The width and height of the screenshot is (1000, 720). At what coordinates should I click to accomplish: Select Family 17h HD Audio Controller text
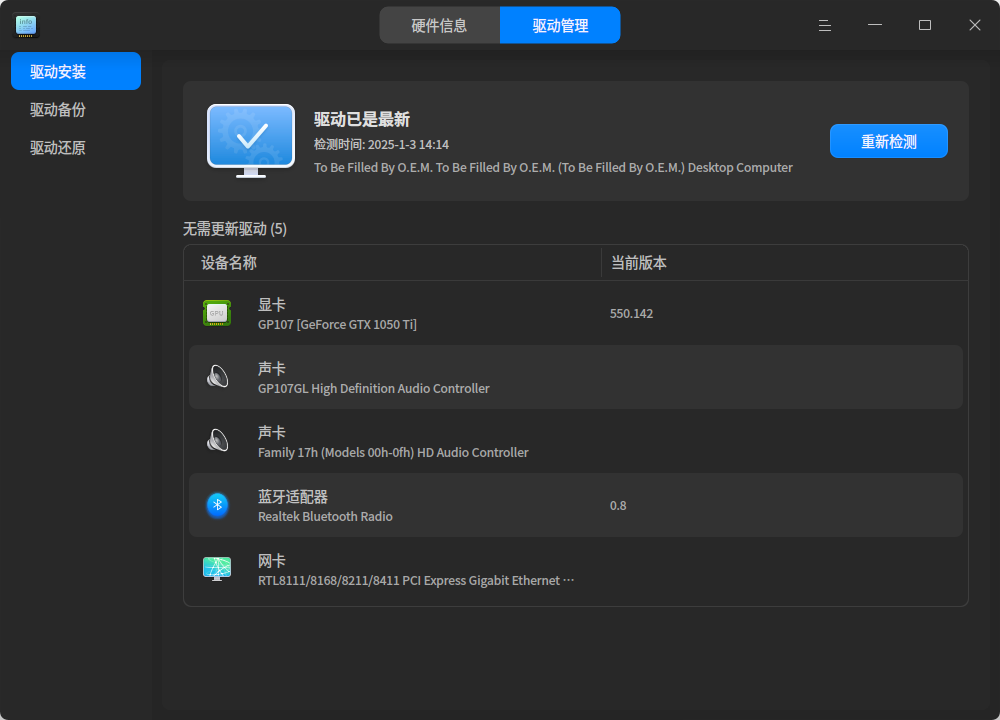click(x=393, y=453)
